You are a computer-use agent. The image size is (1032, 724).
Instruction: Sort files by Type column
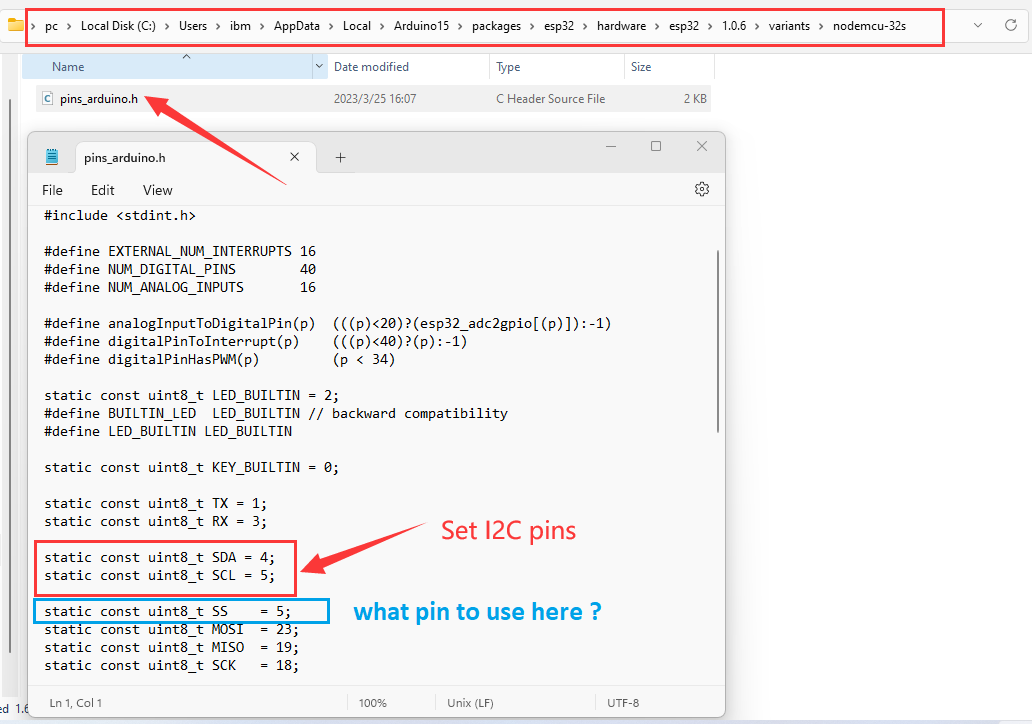[x=508, y=67]
